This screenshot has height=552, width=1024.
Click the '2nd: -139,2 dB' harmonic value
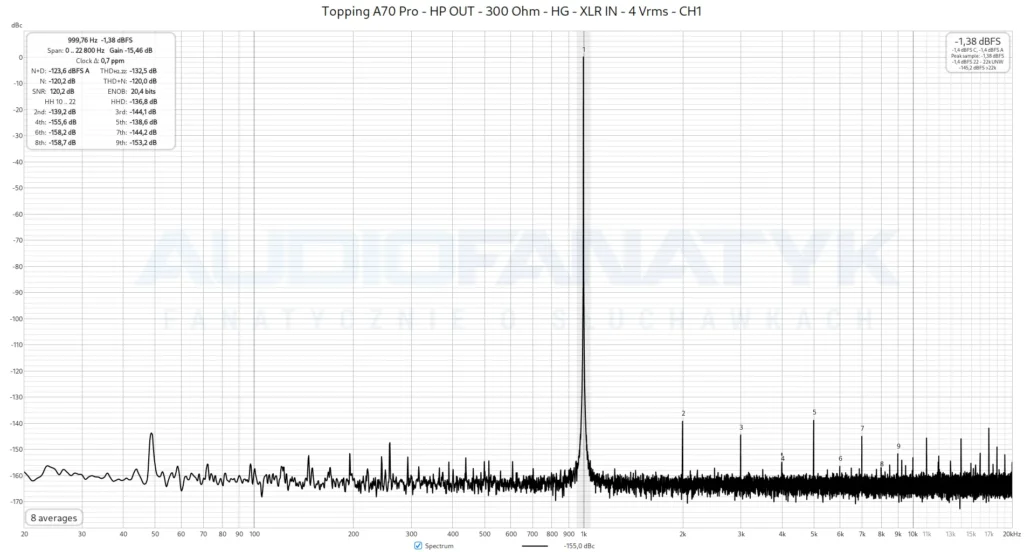click(55, 112)
